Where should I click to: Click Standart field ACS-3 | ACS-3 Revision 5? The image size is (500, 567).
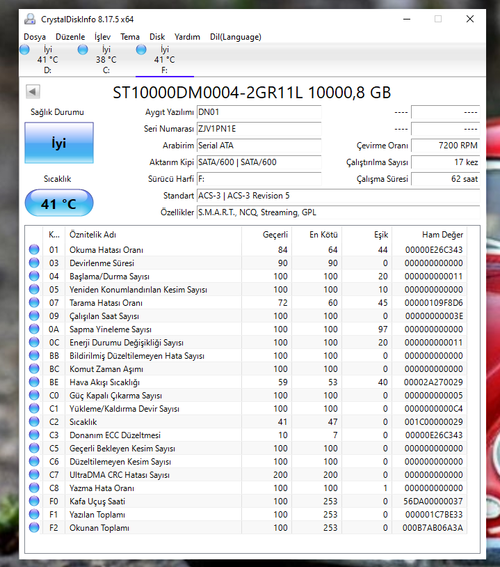point(338,196)
